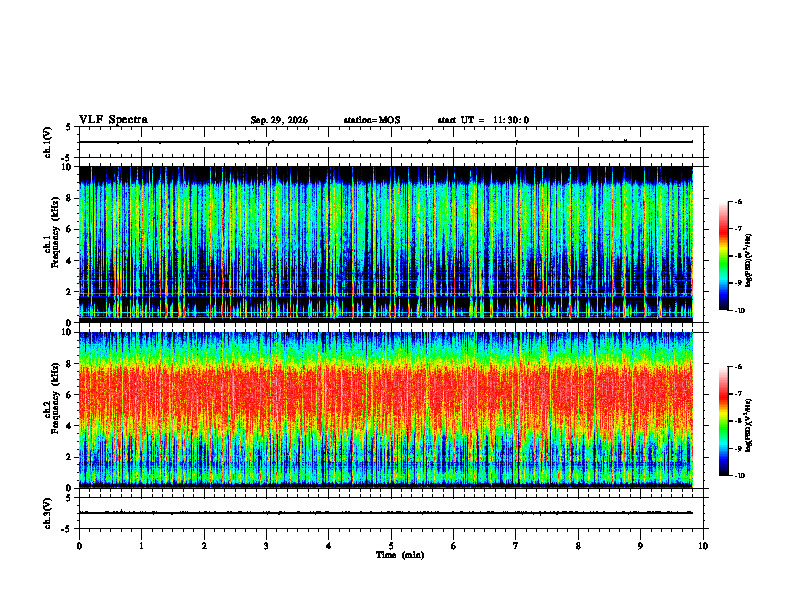Click the -6 label on ch.1 color scale
Screen dimensions: 792x612
tap(737, 202)
